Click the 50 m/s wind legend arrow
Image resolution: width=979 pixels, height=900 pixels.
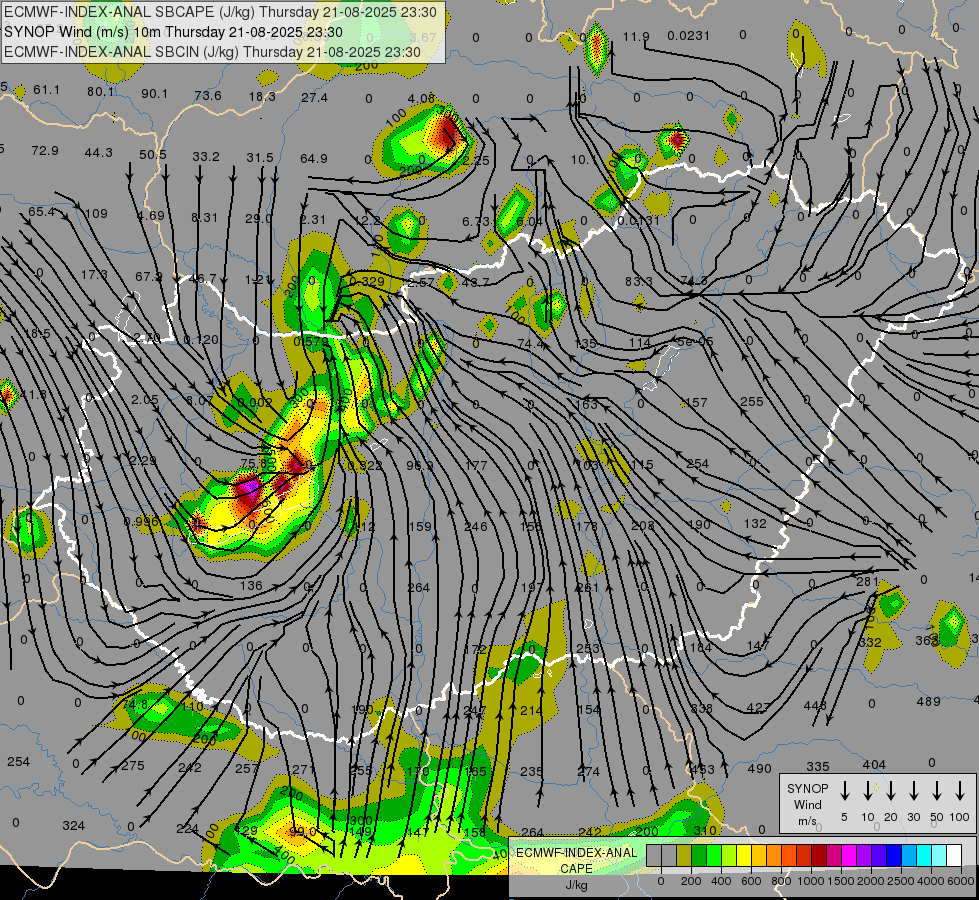pyautogui.click(x=937, y=791)
